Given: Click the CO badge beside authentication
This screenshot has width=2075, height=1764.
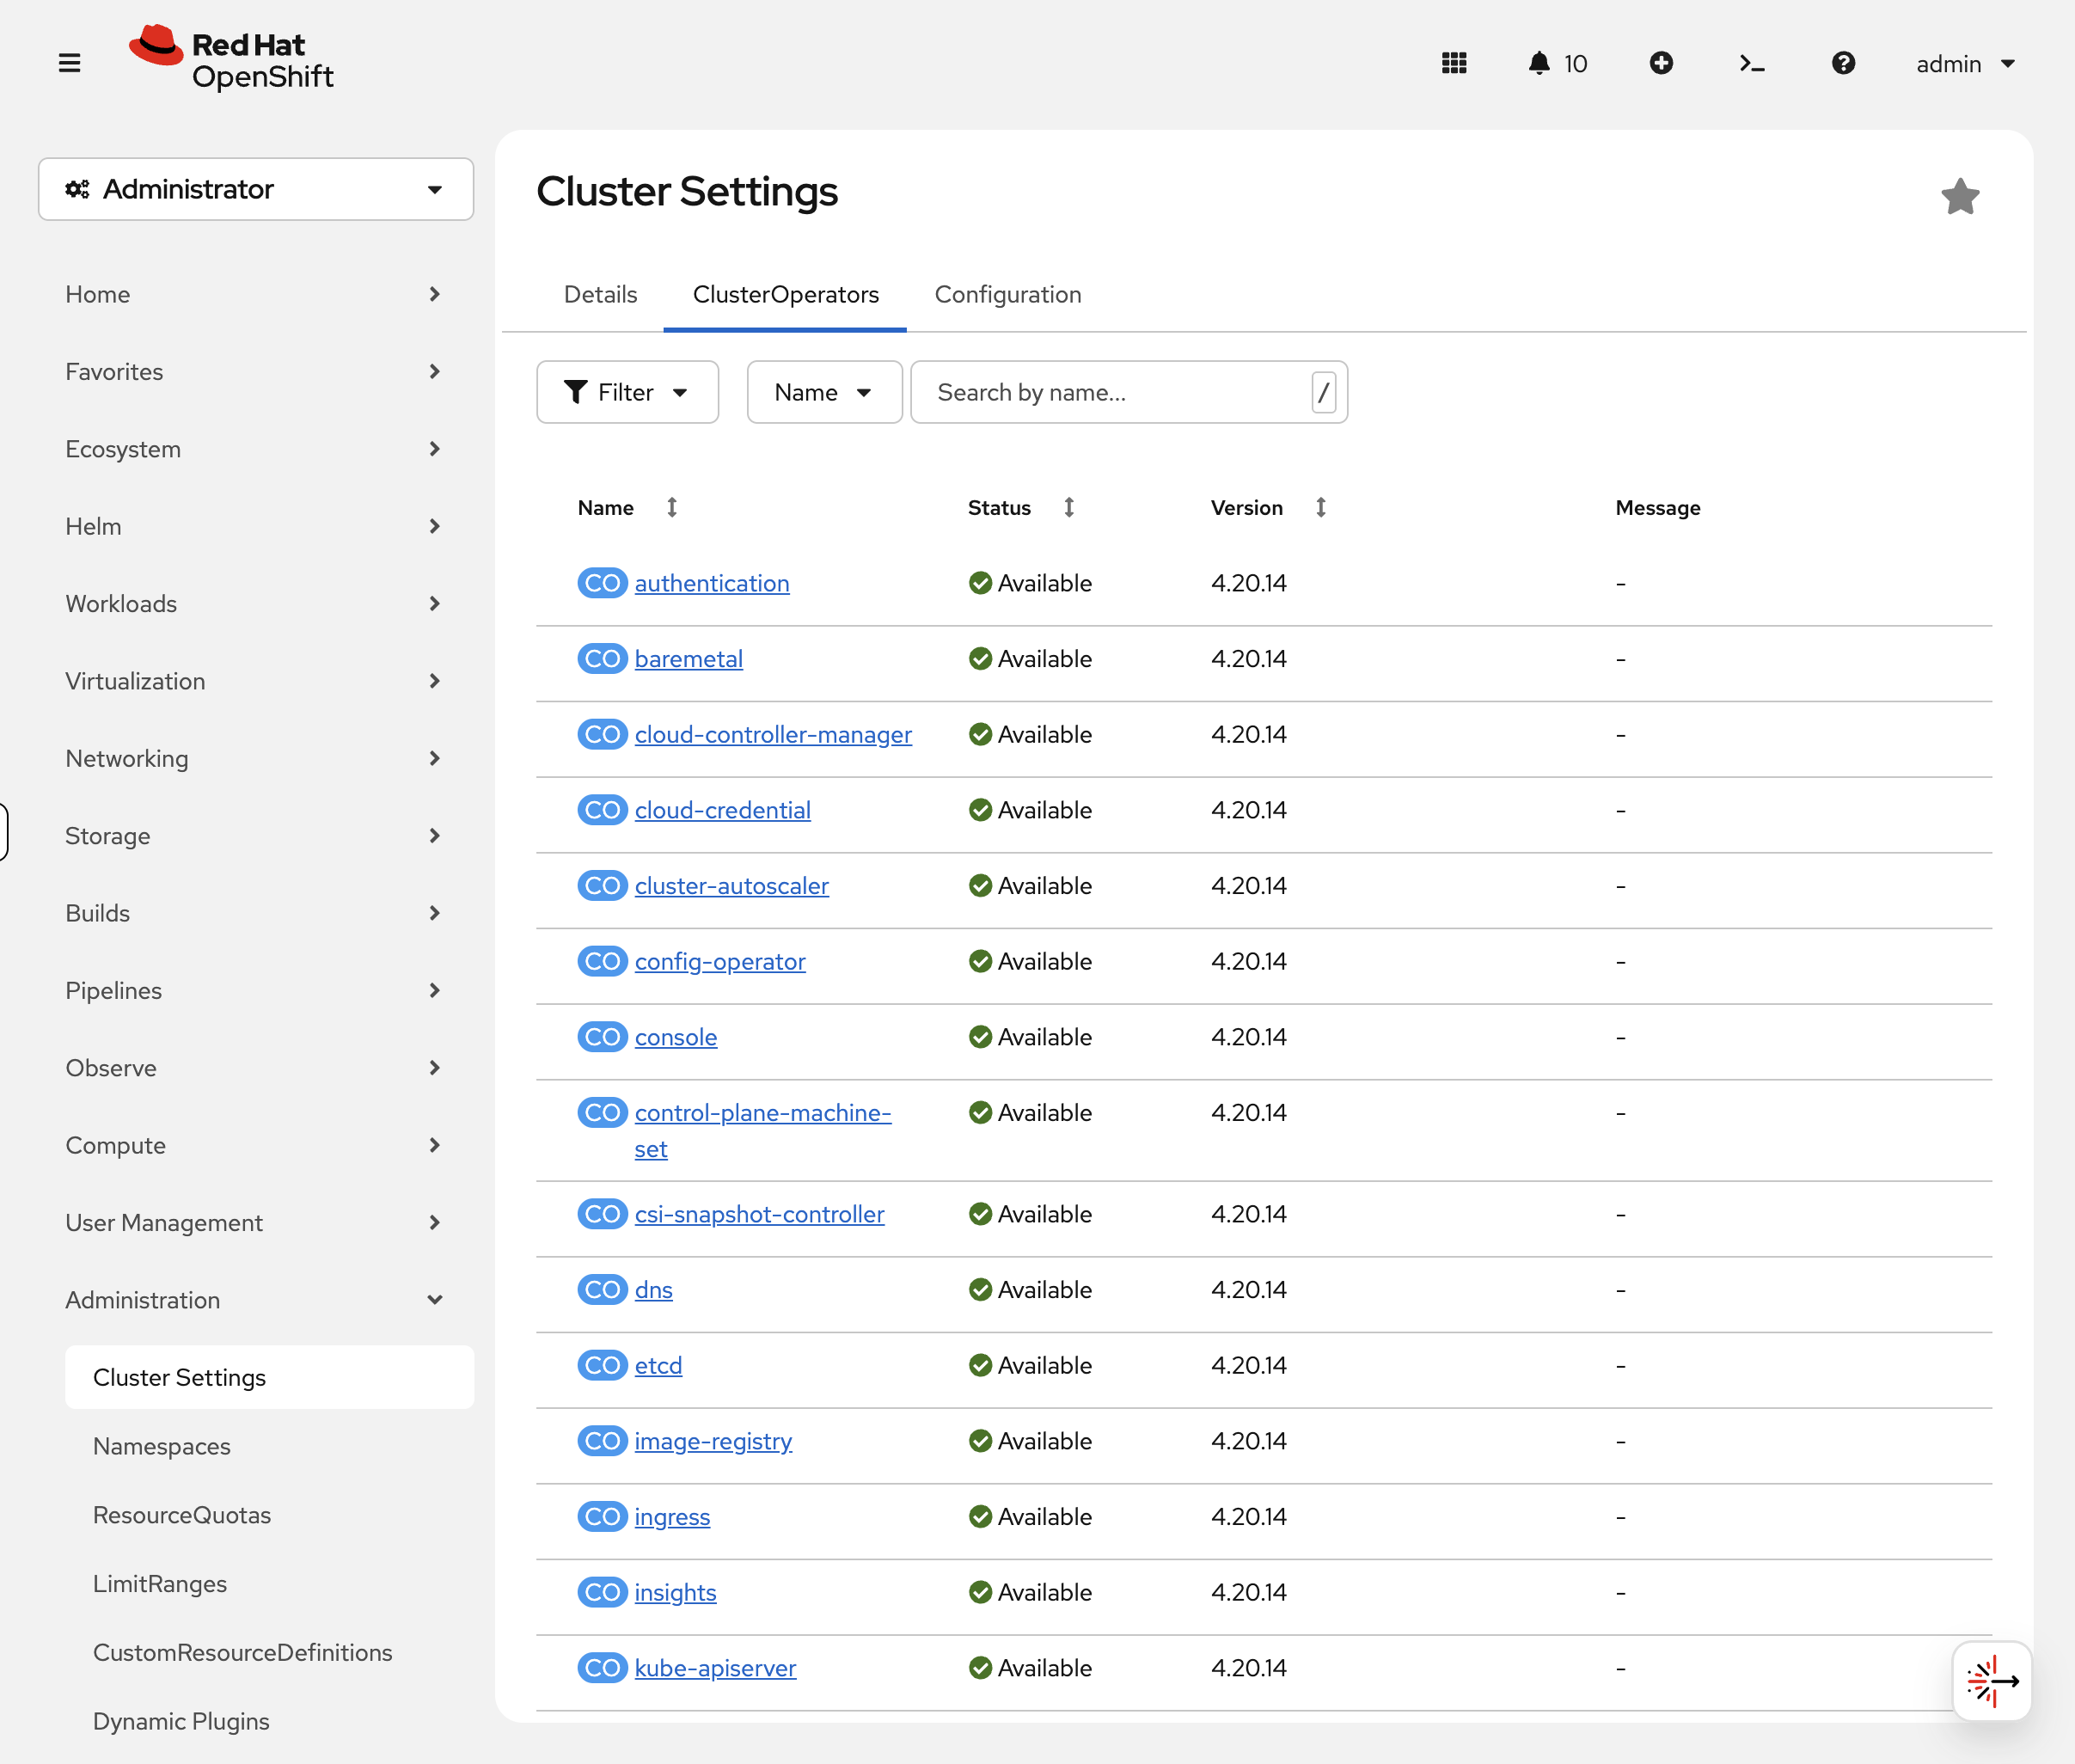Looking at the screenshot, I should coord(602,583).
